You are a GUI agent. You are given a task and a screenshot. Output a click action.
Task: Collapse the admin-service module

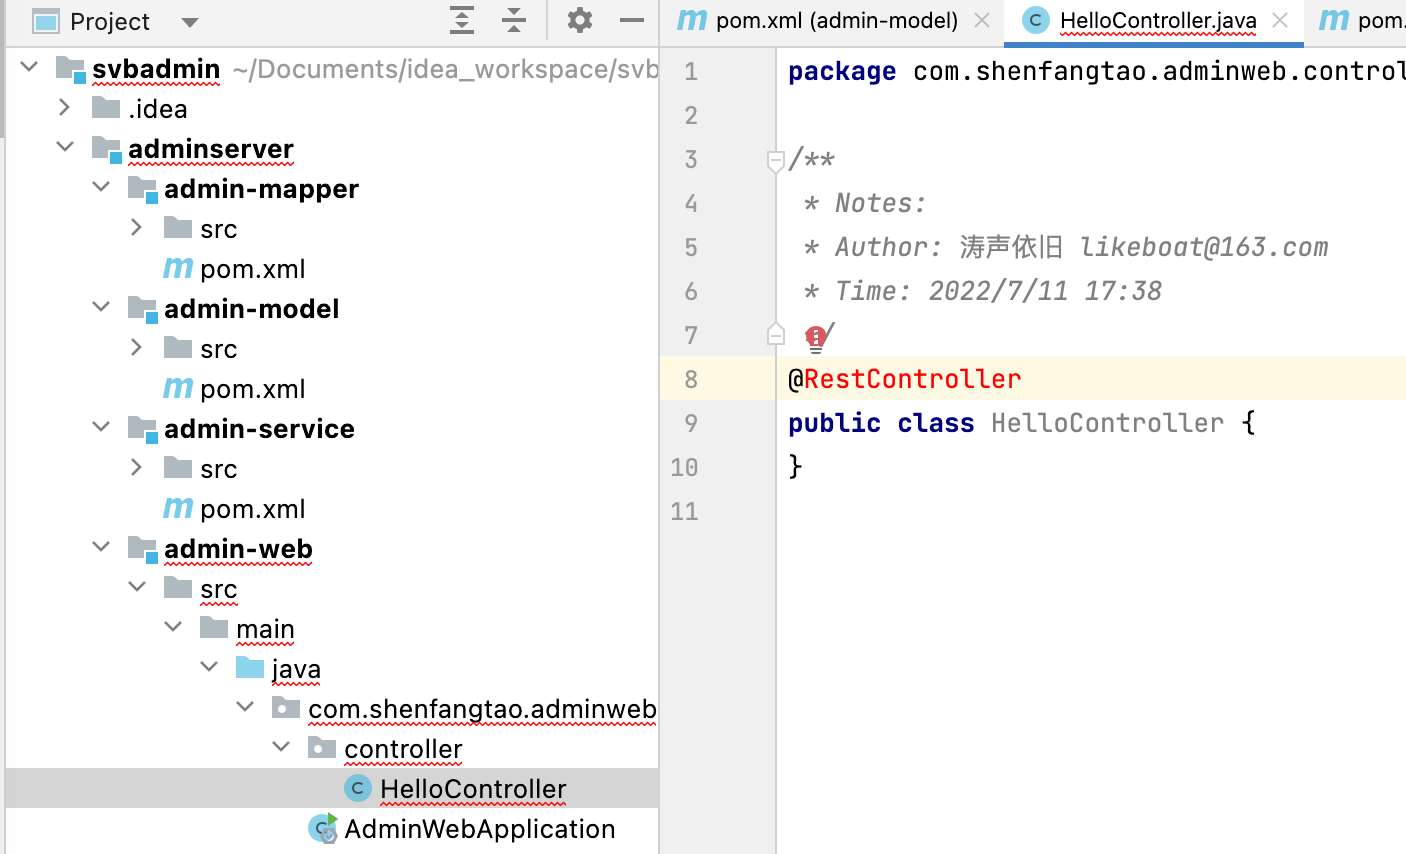click(102, 427)
